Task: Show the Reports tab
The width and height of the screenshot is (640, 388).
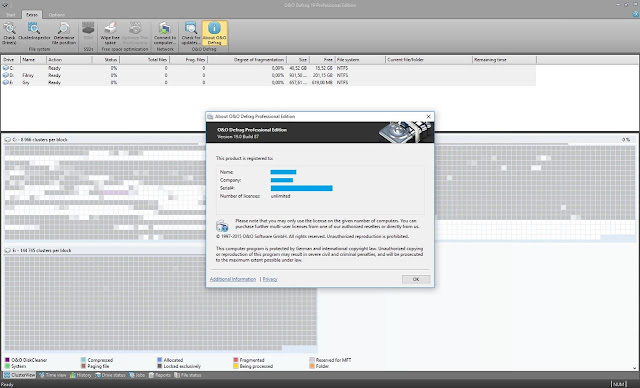Action: (160, 375)
